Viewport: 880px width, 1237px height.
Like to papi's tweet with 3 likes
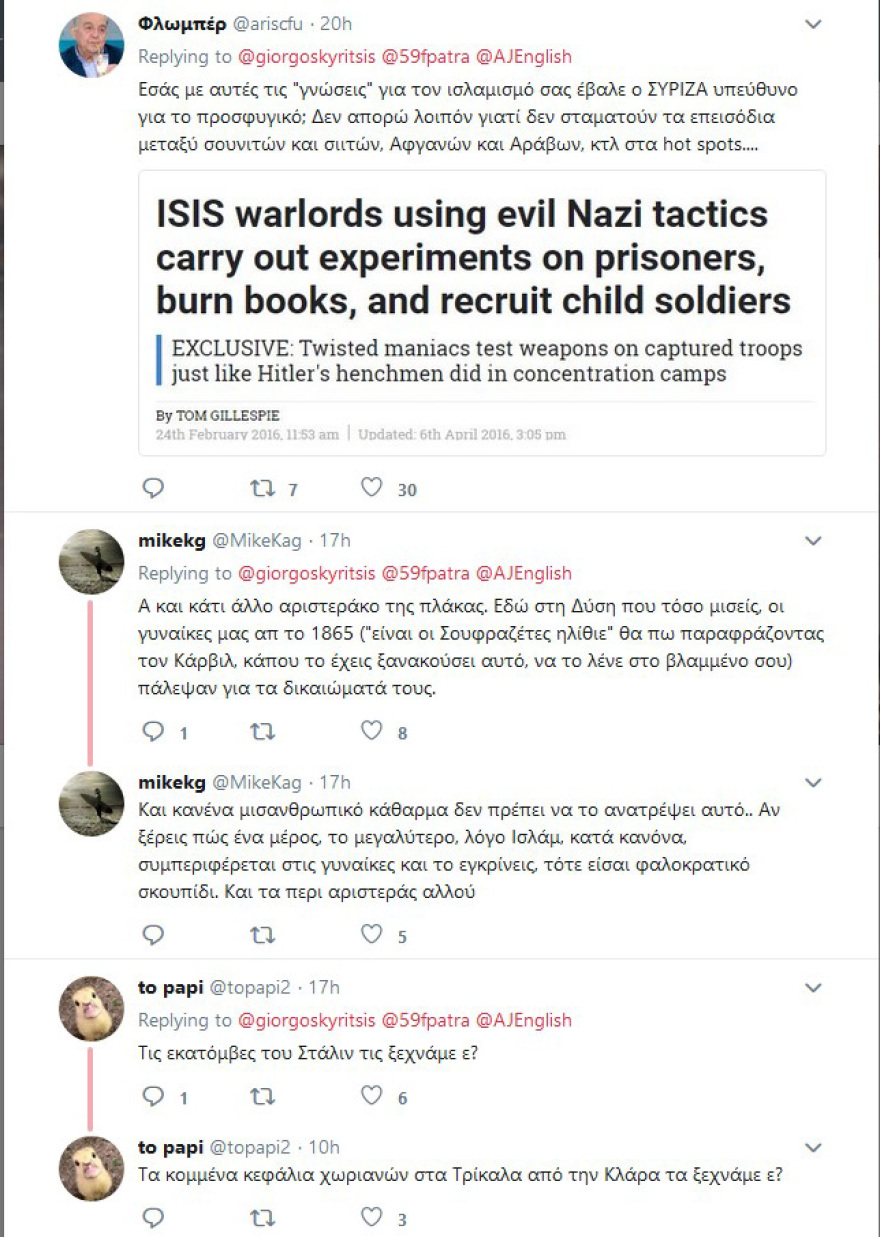(x=372, y=1218)
